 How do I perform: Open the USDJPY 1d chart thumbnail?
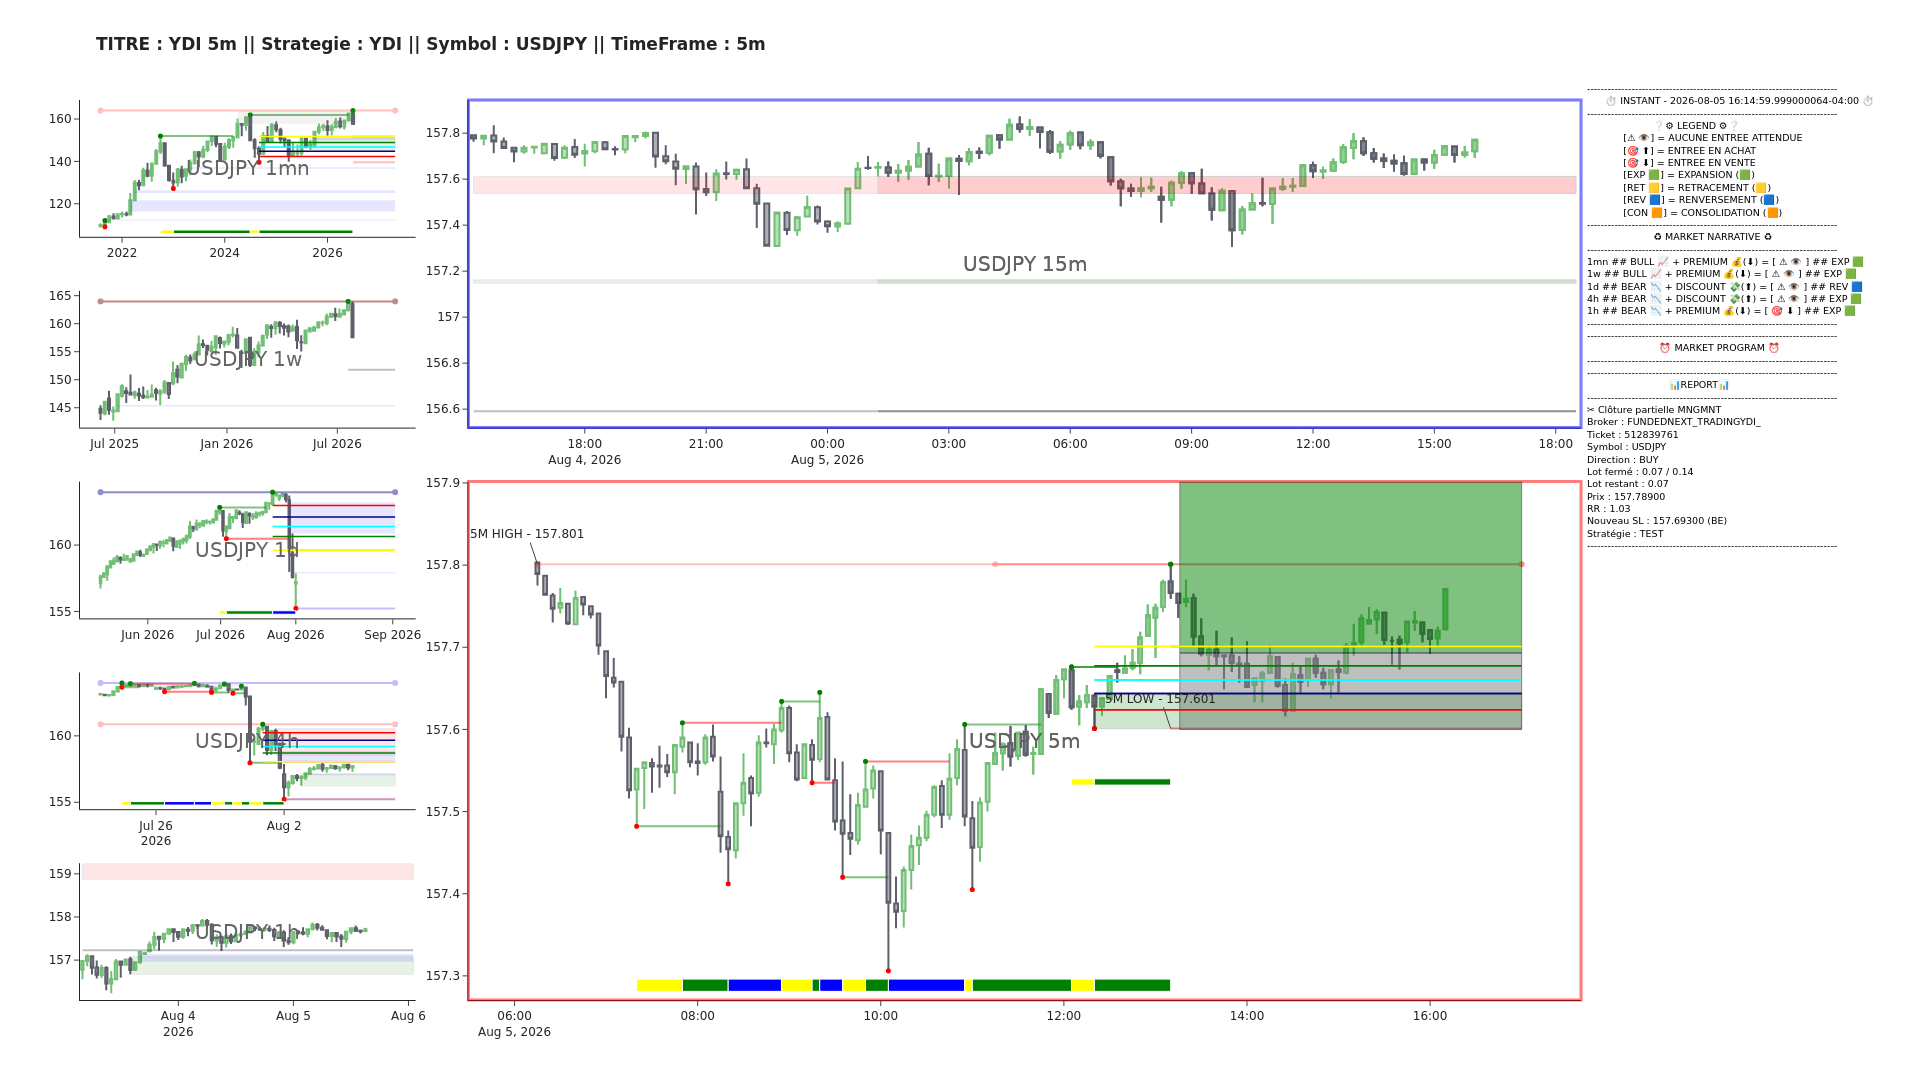[247, 550]
